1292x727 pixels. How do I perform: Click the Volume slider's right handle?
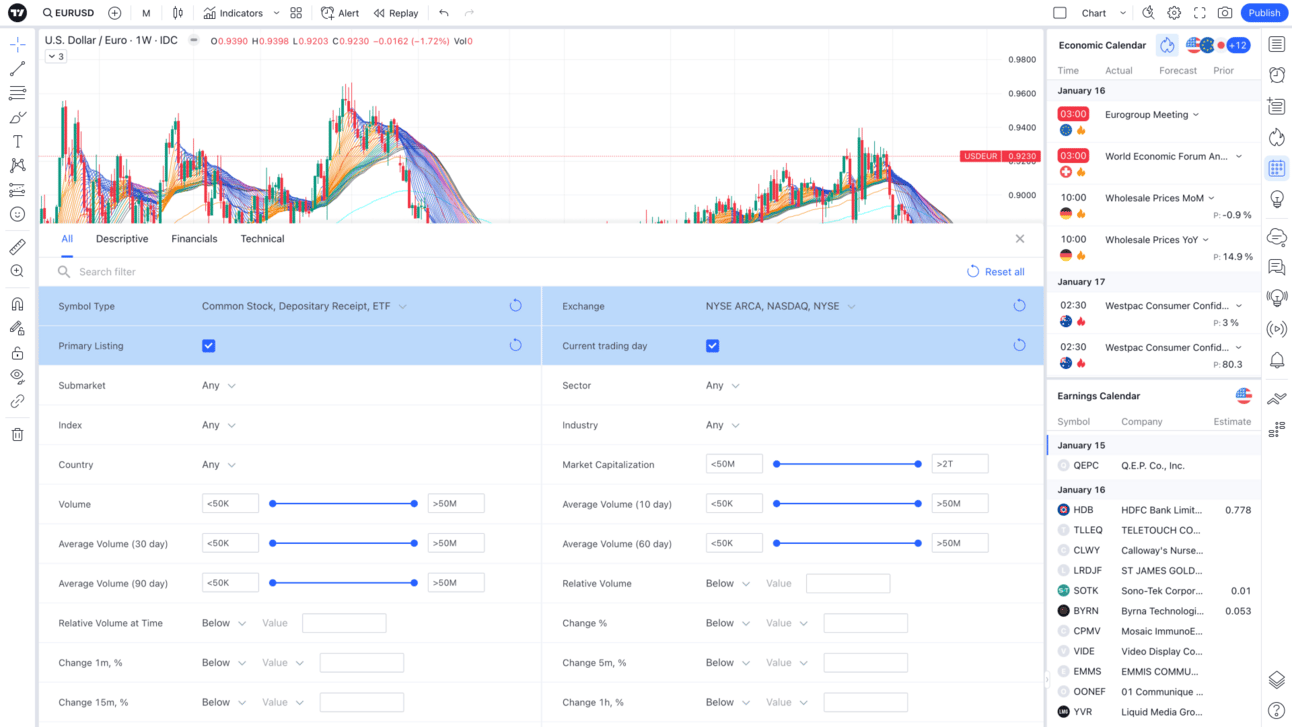(x=414, y=504)
